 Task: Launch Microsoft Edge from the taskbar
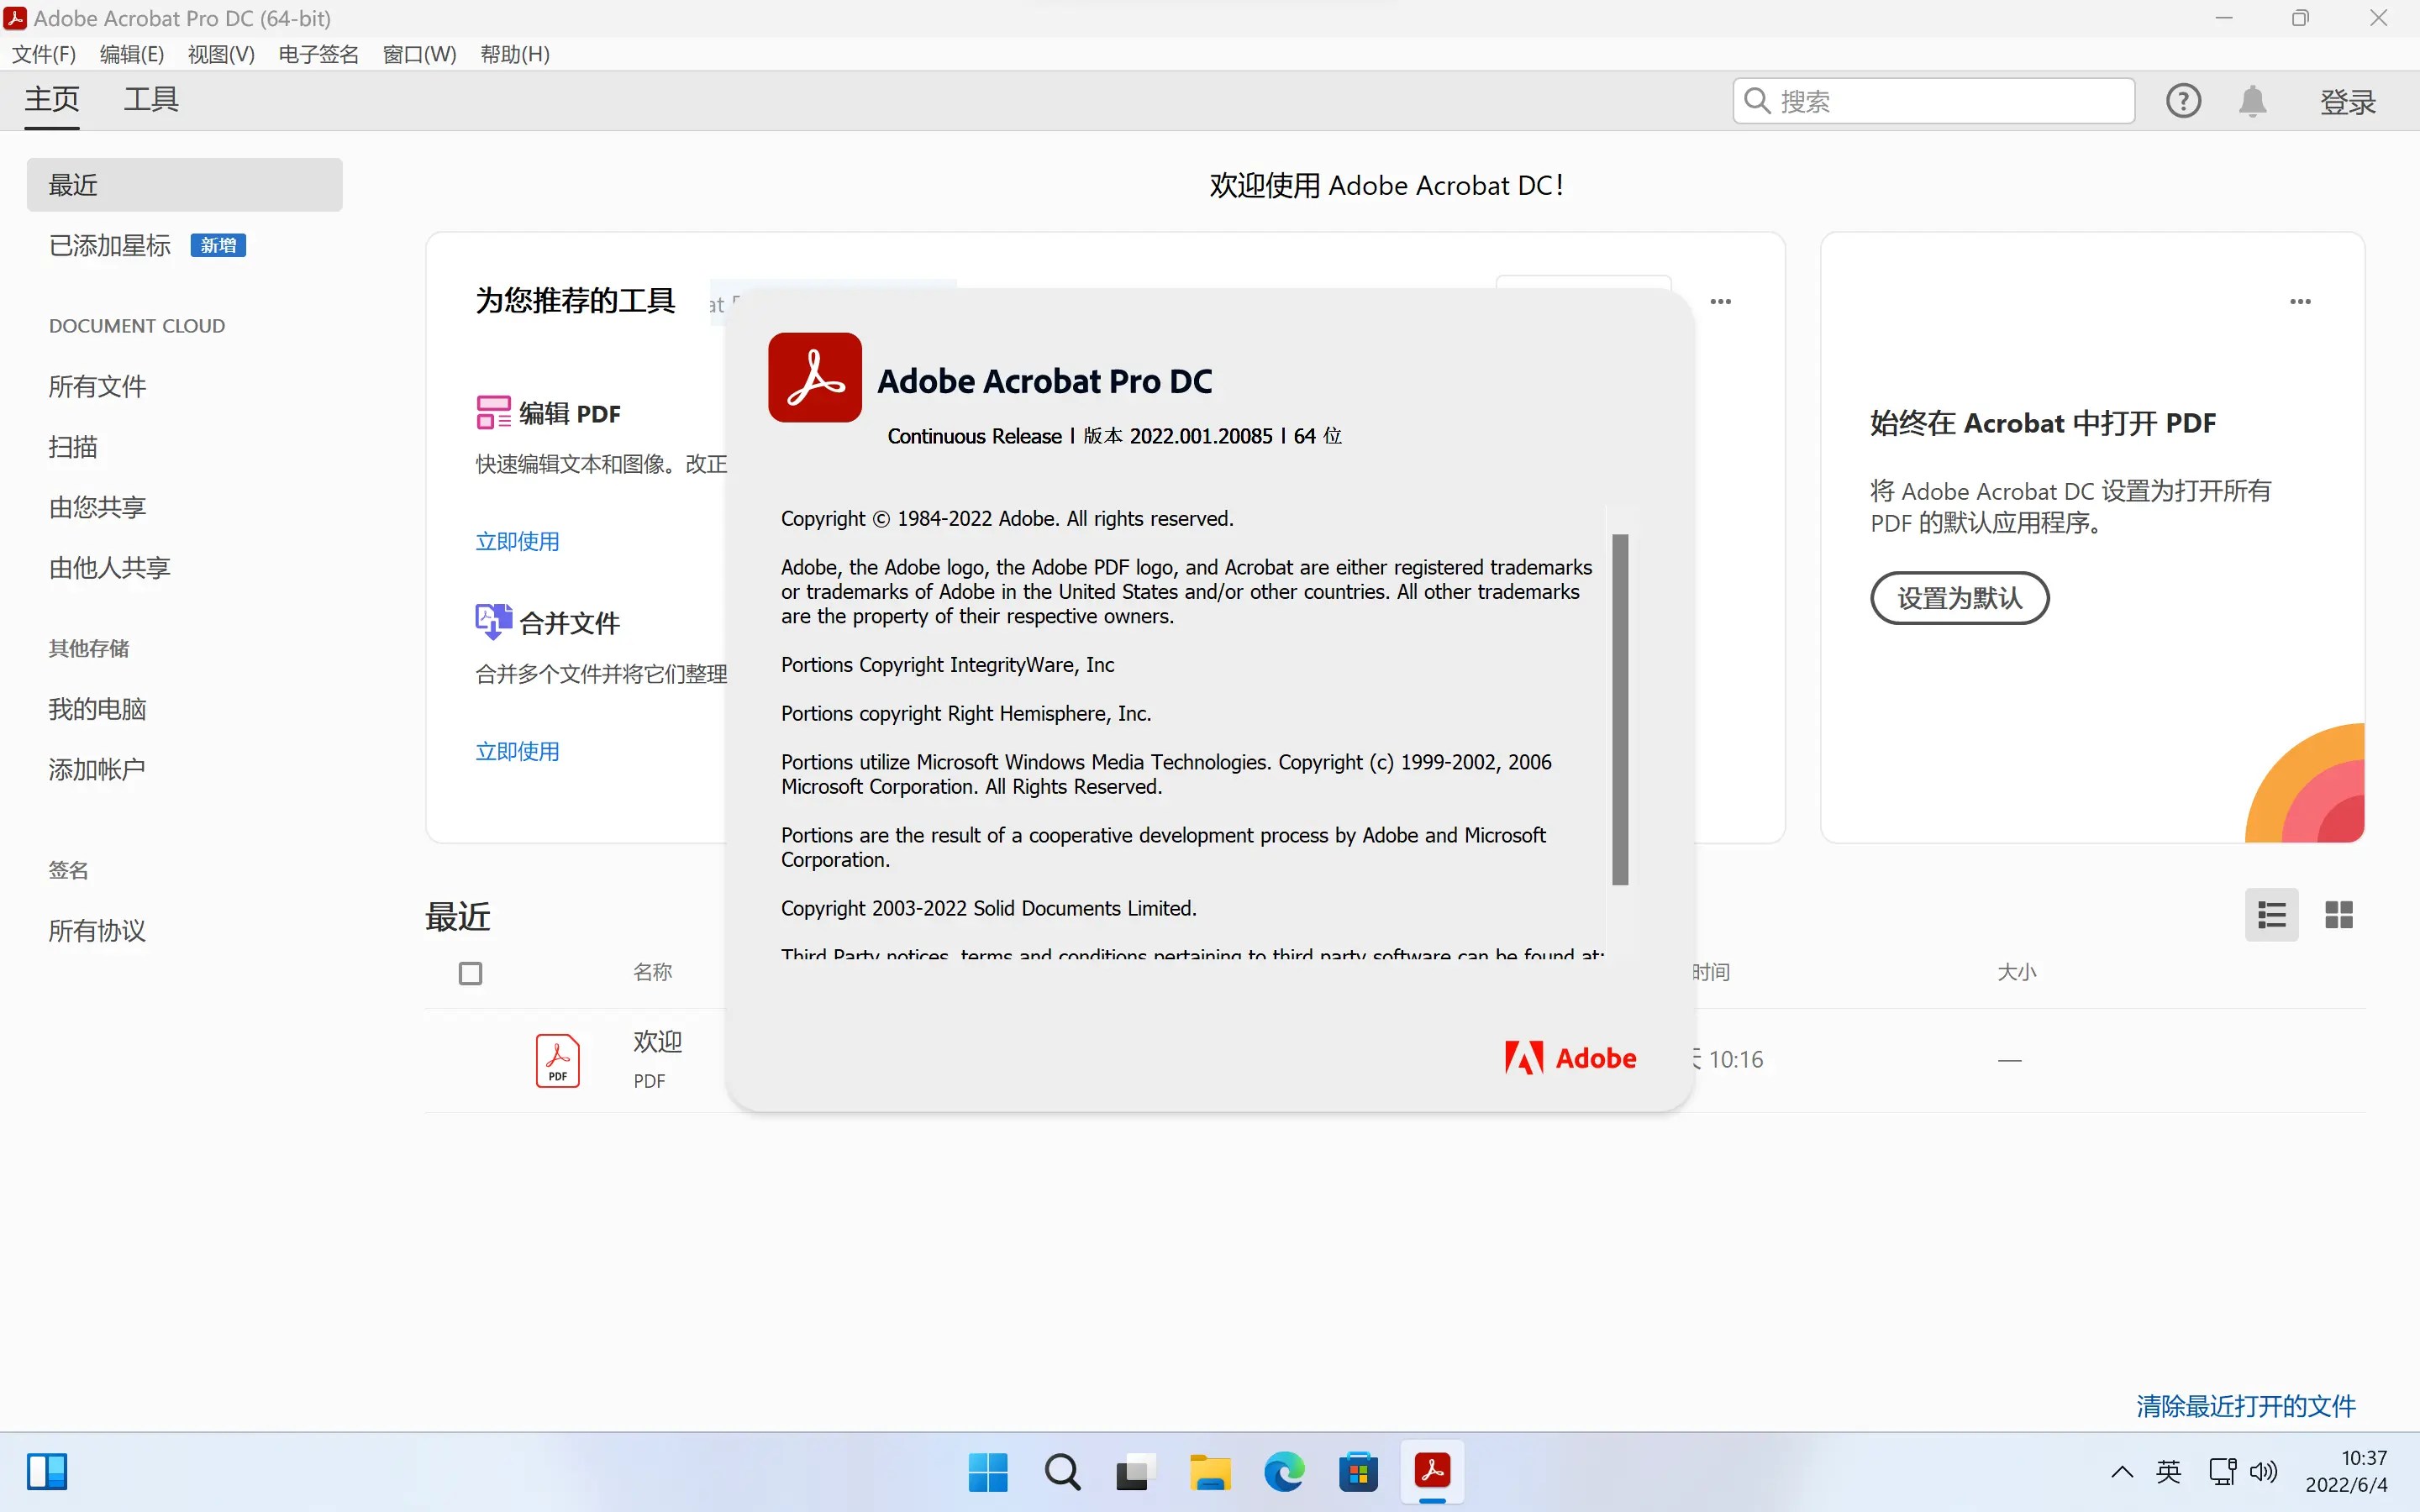pyautogui.click(x=1283, y=1472)
